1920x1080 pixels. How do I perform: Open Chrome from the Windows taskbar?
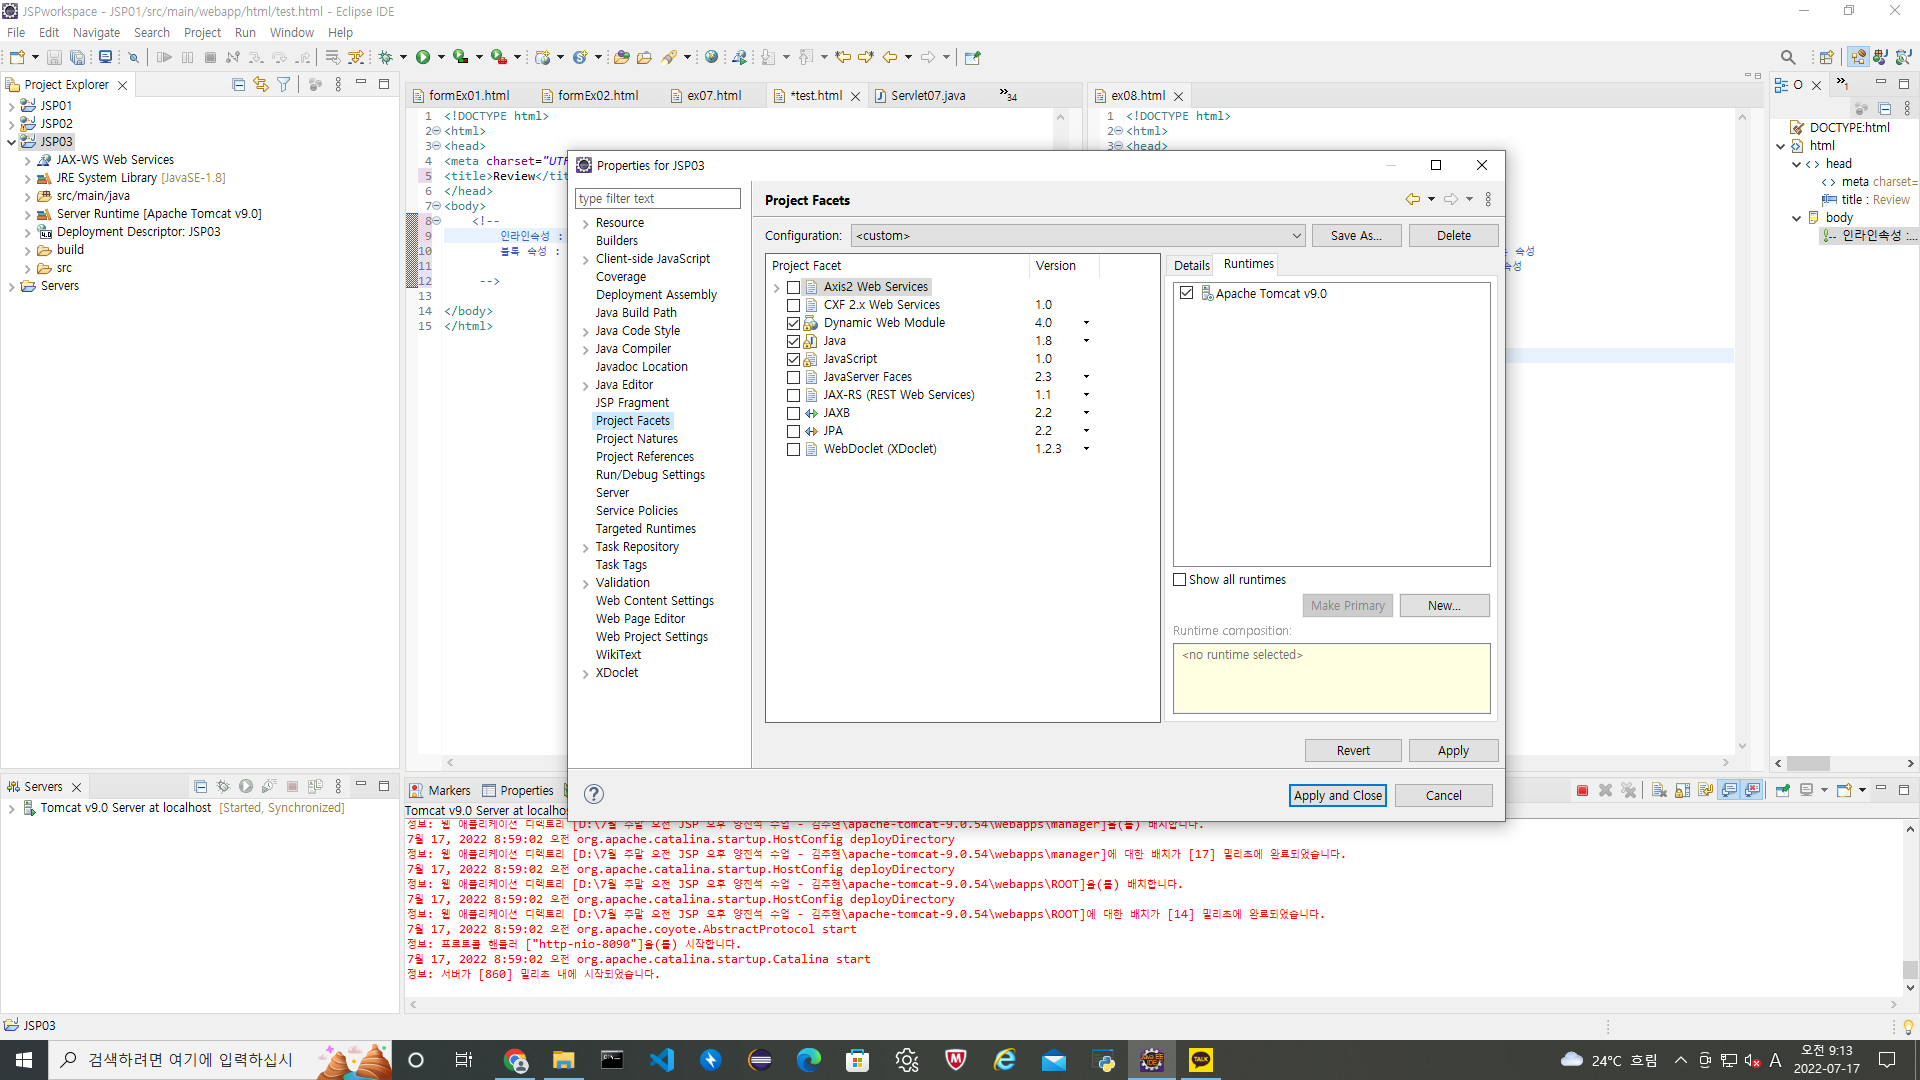pyautogui.click(x=516, y=1060)
